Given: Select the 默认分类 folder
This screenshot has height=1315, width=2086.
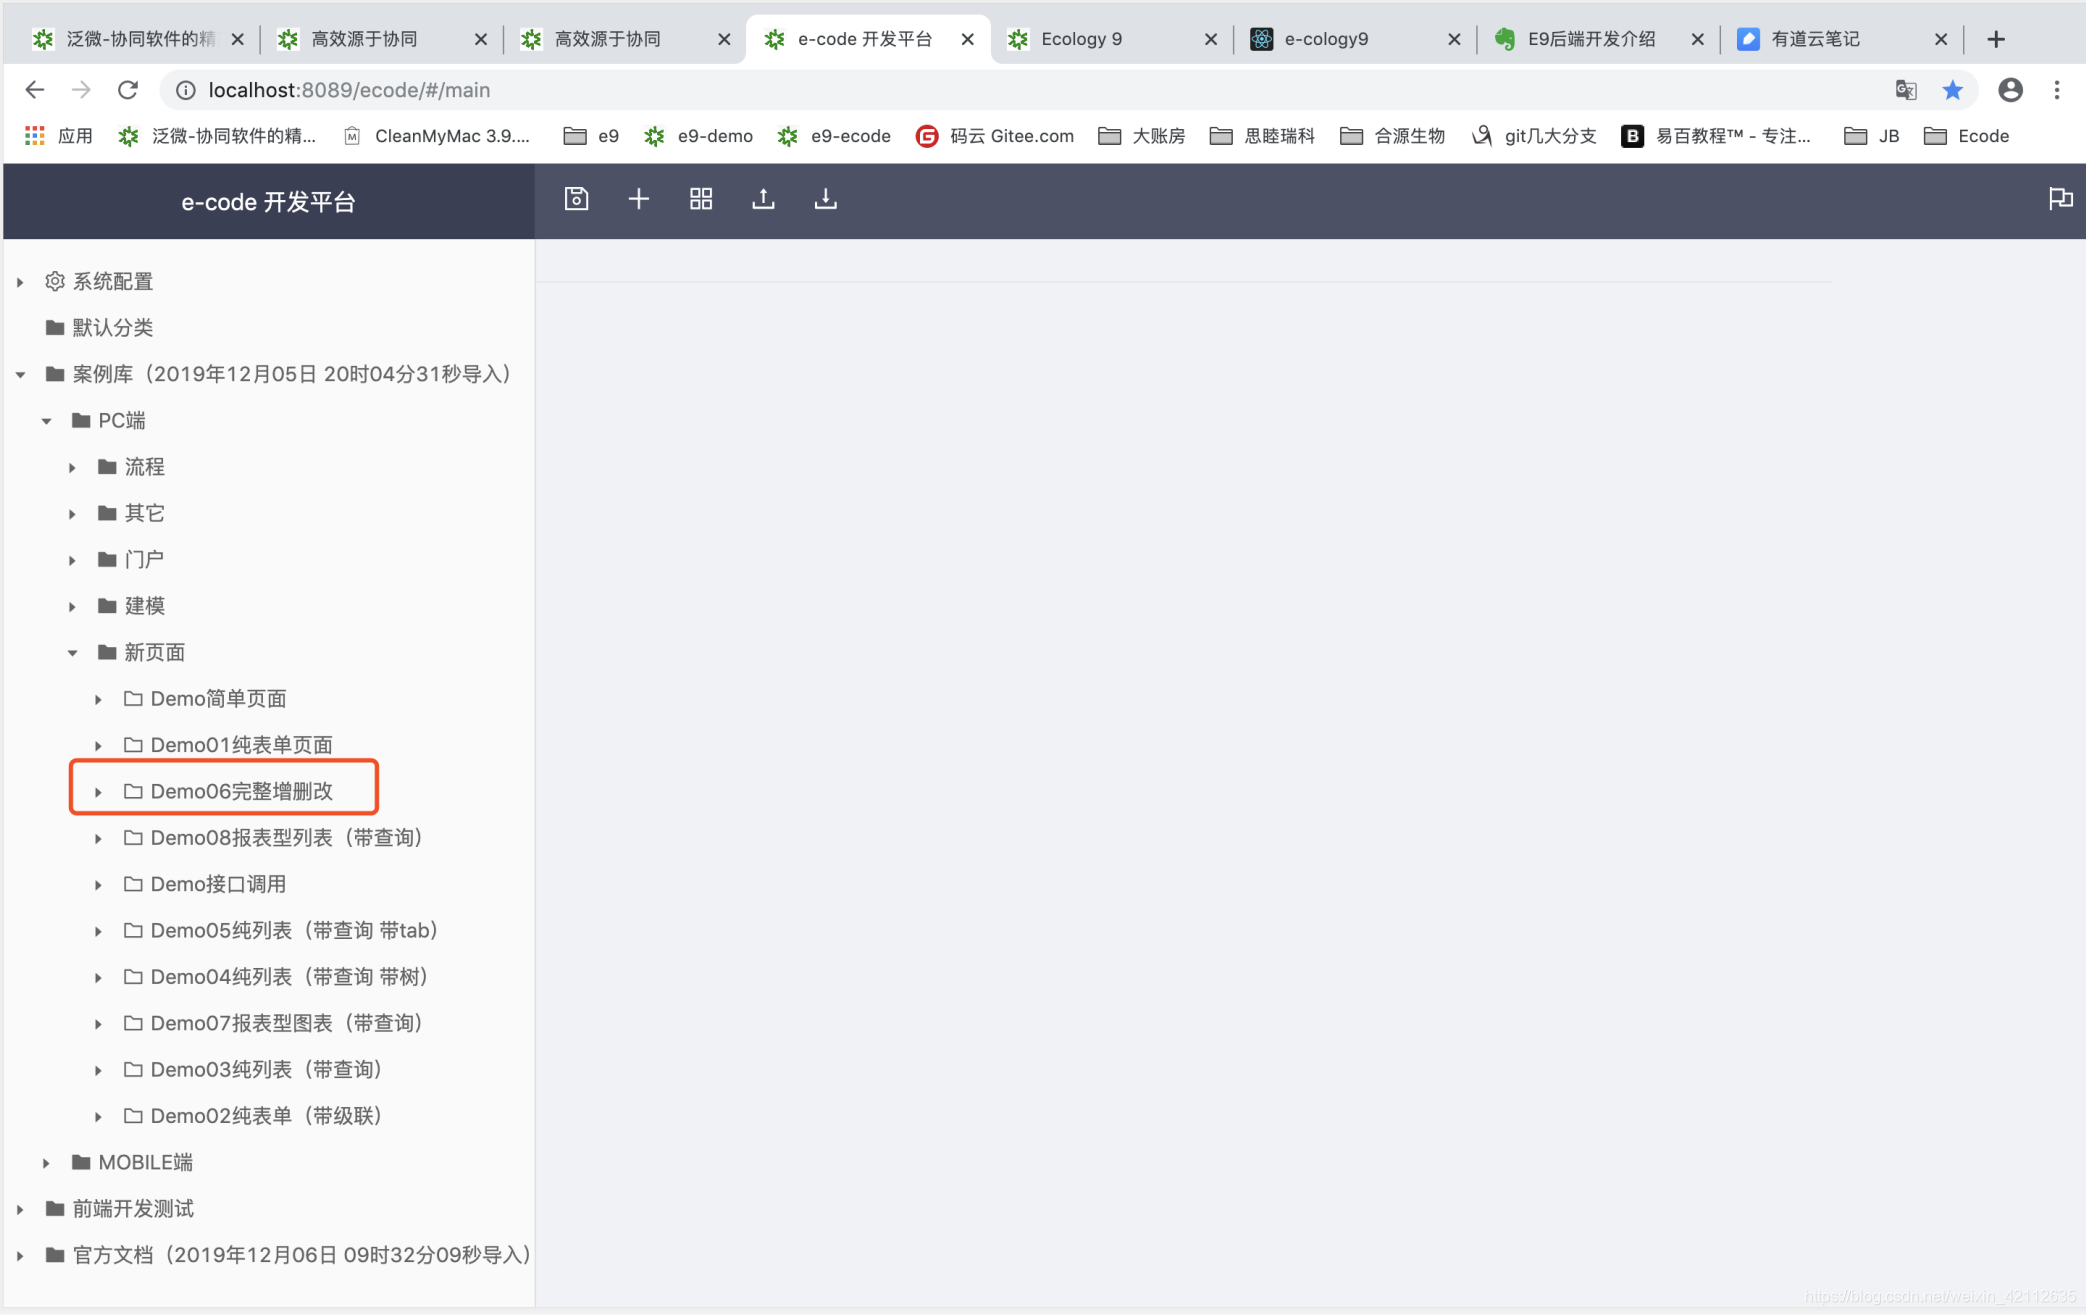Looking at the screenshot, I should pyautogui.click(x=112, y=328).
